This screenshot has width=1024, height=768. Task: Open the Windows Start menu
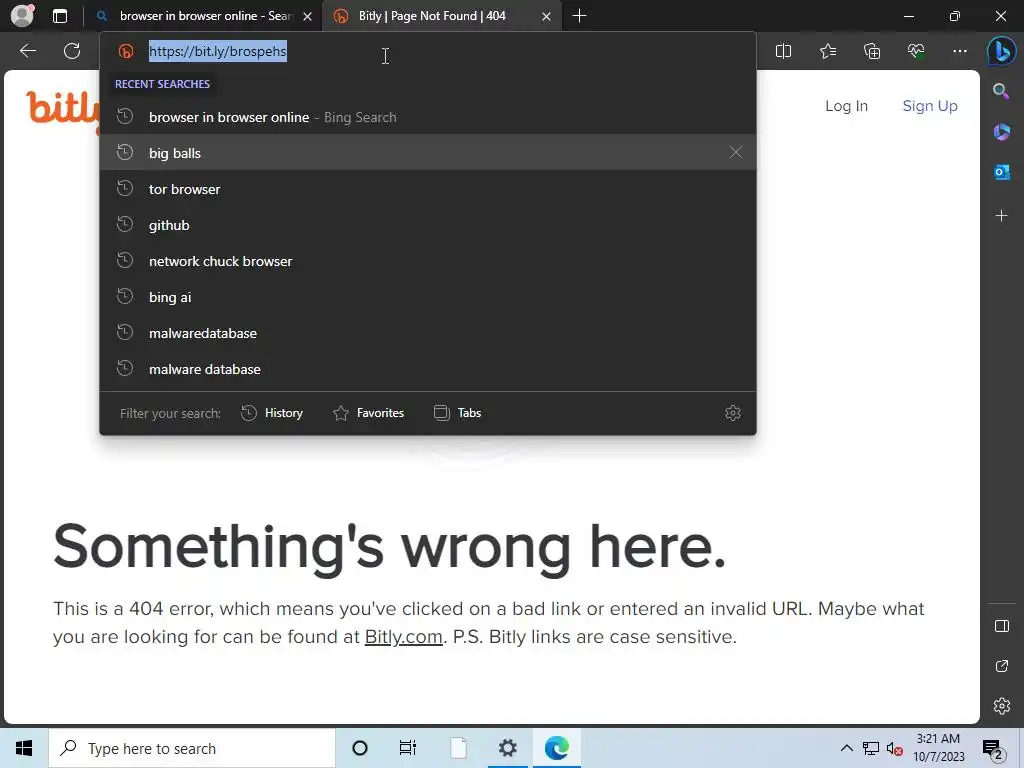point(24,748)
